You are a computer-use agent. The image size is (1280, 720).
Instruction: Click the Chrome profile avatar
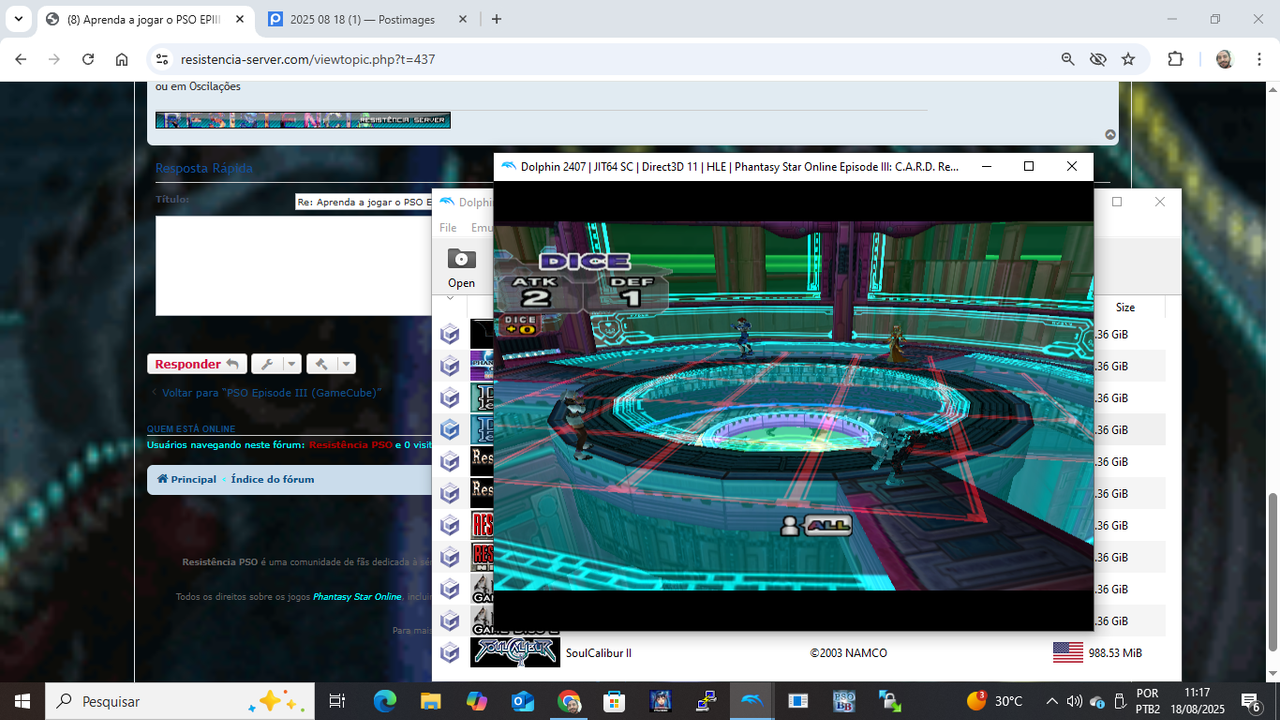pyautogui.click(x=1224, y=59)
